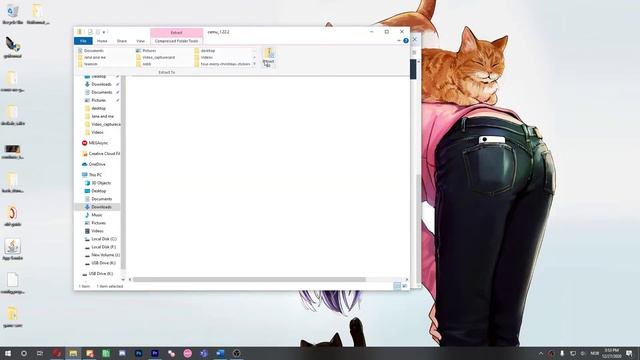The image size is (640, 360).
Task: Click the pink Extract contextual tab
Action: 176,32
